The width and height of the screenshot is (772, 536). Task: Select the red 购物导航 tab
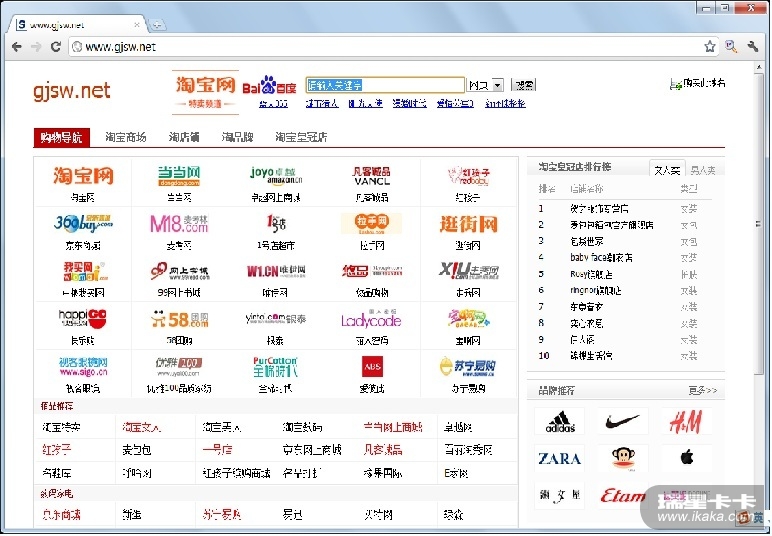point(62,137)
